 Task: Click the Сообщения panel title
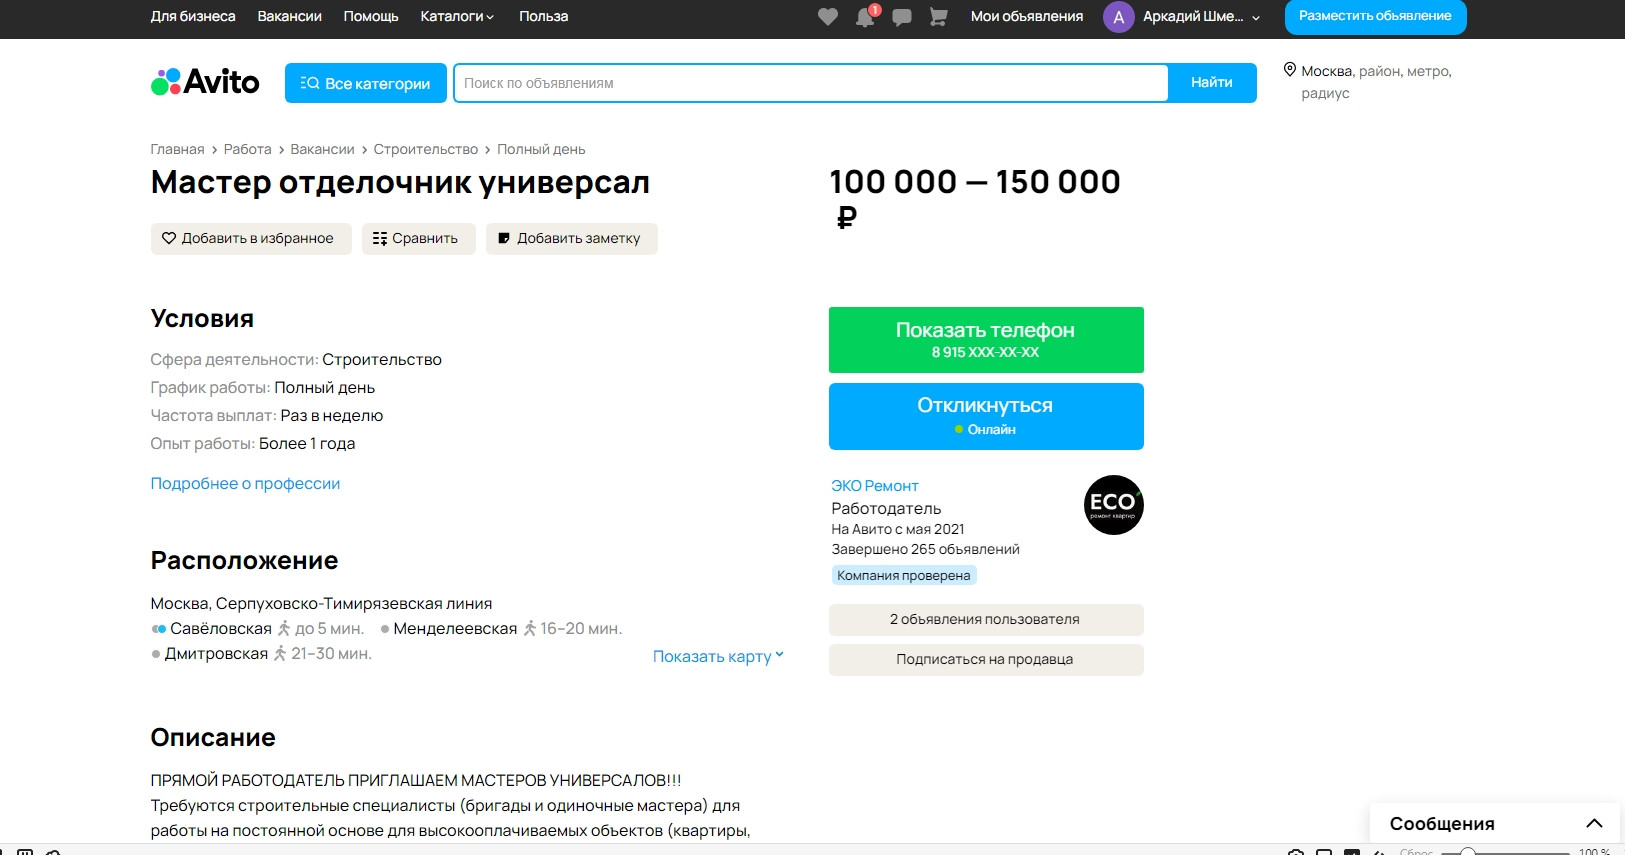point(1442,824)
